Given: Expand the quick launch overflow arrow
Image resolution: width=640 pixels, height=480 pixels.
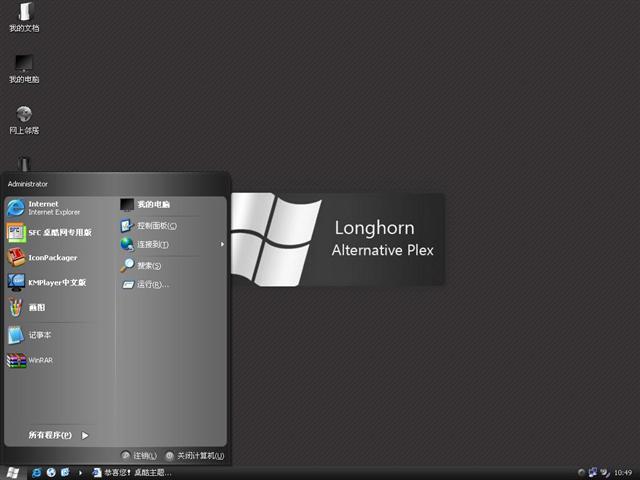Looking at the screenshot, I should click(80, 473).
